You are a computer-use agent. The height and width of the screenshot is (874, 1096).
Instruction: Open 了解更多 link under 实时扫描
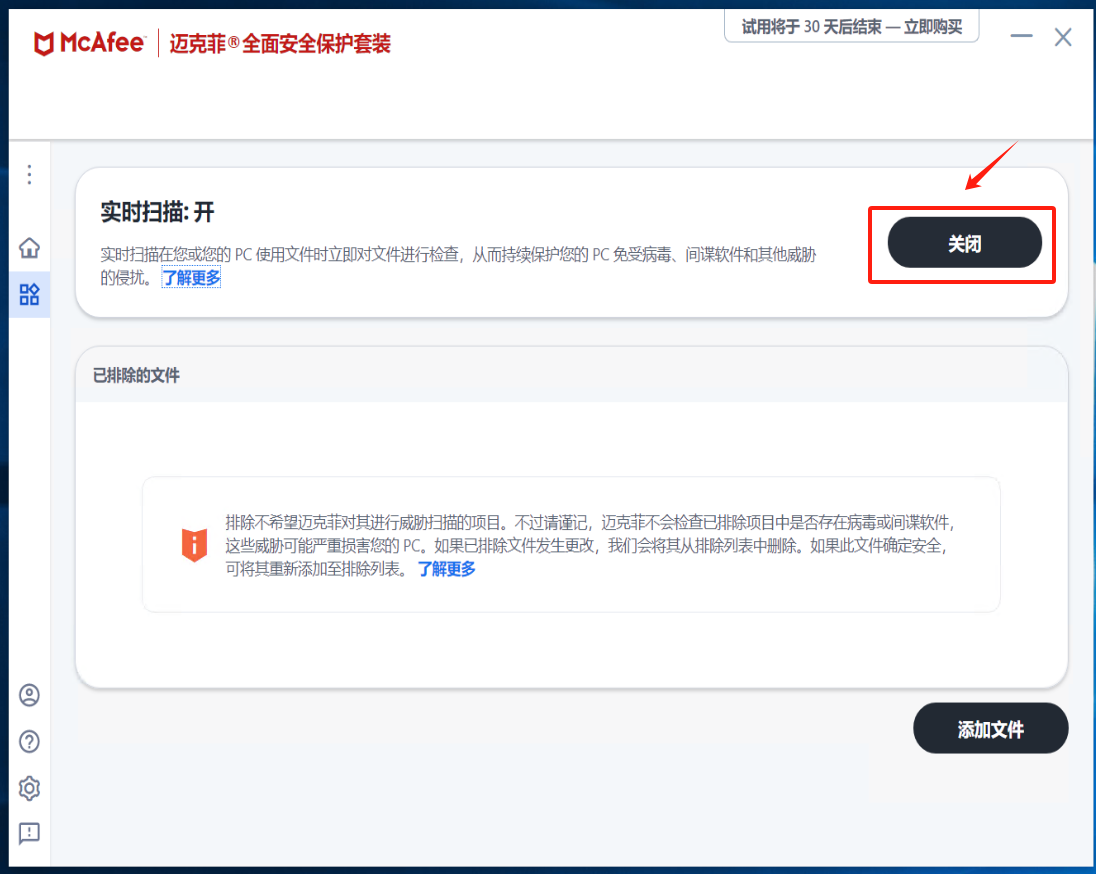(191, 278)
